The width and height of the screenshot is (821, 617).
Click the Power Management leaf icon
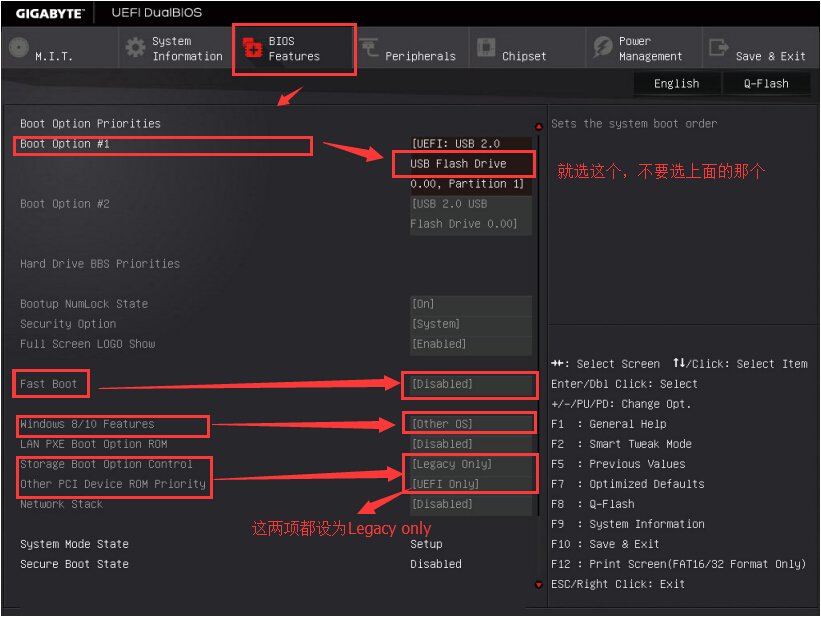pos(603,48)
